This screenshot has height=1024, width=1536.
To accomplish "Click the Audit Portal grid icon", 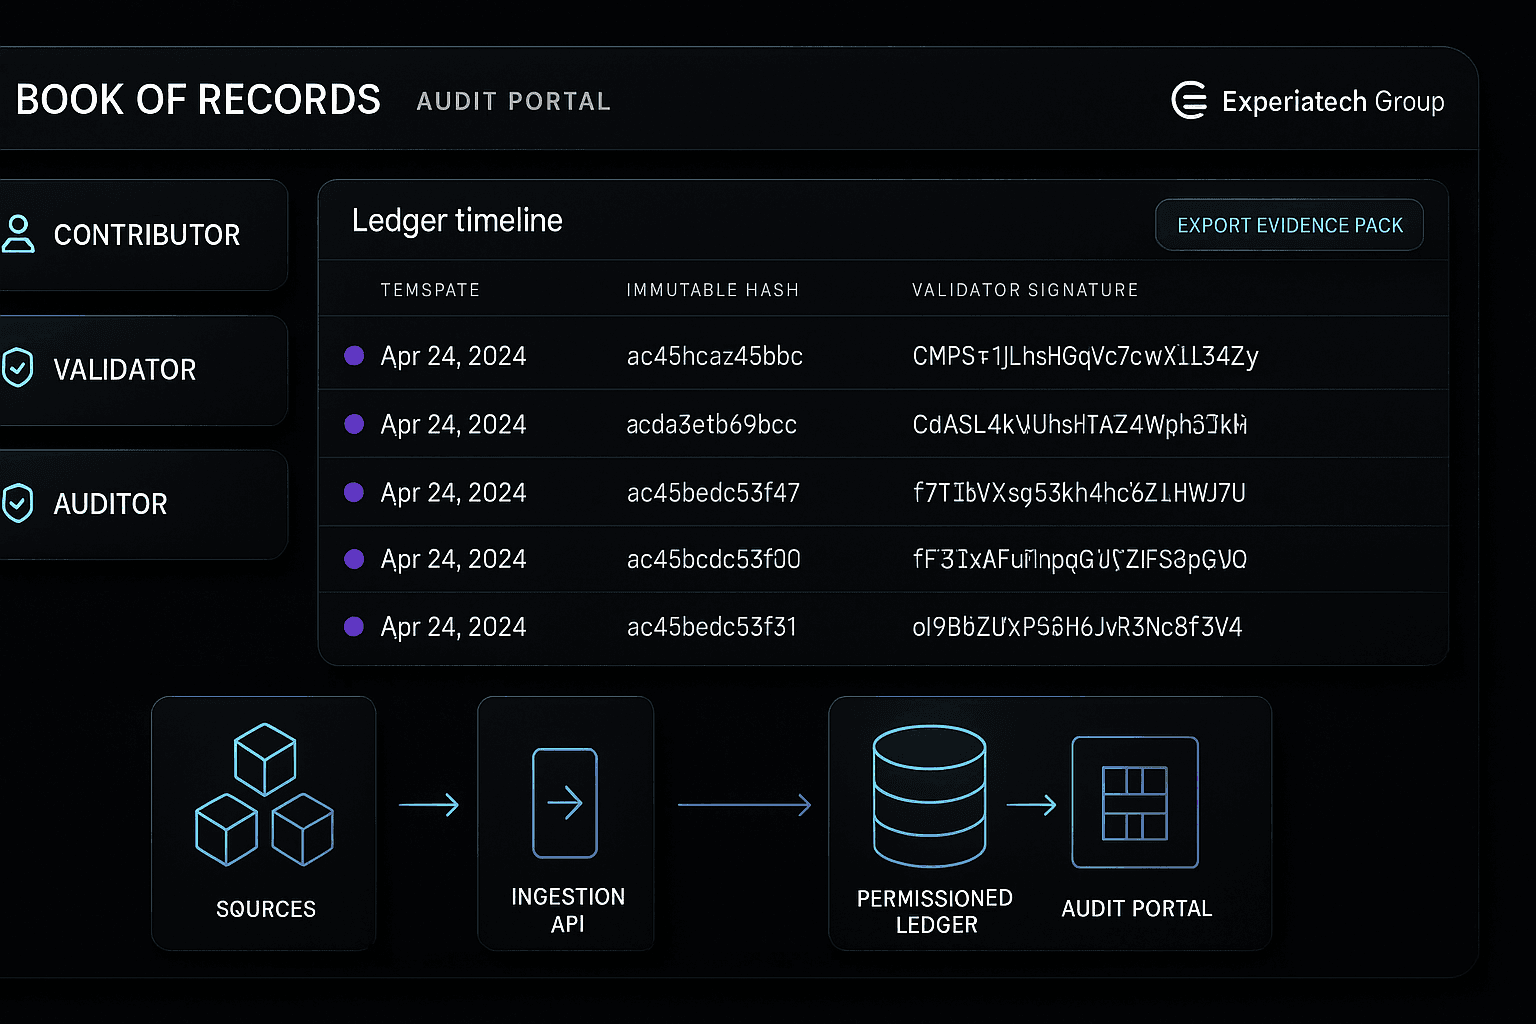I will tap(1134, 800).
